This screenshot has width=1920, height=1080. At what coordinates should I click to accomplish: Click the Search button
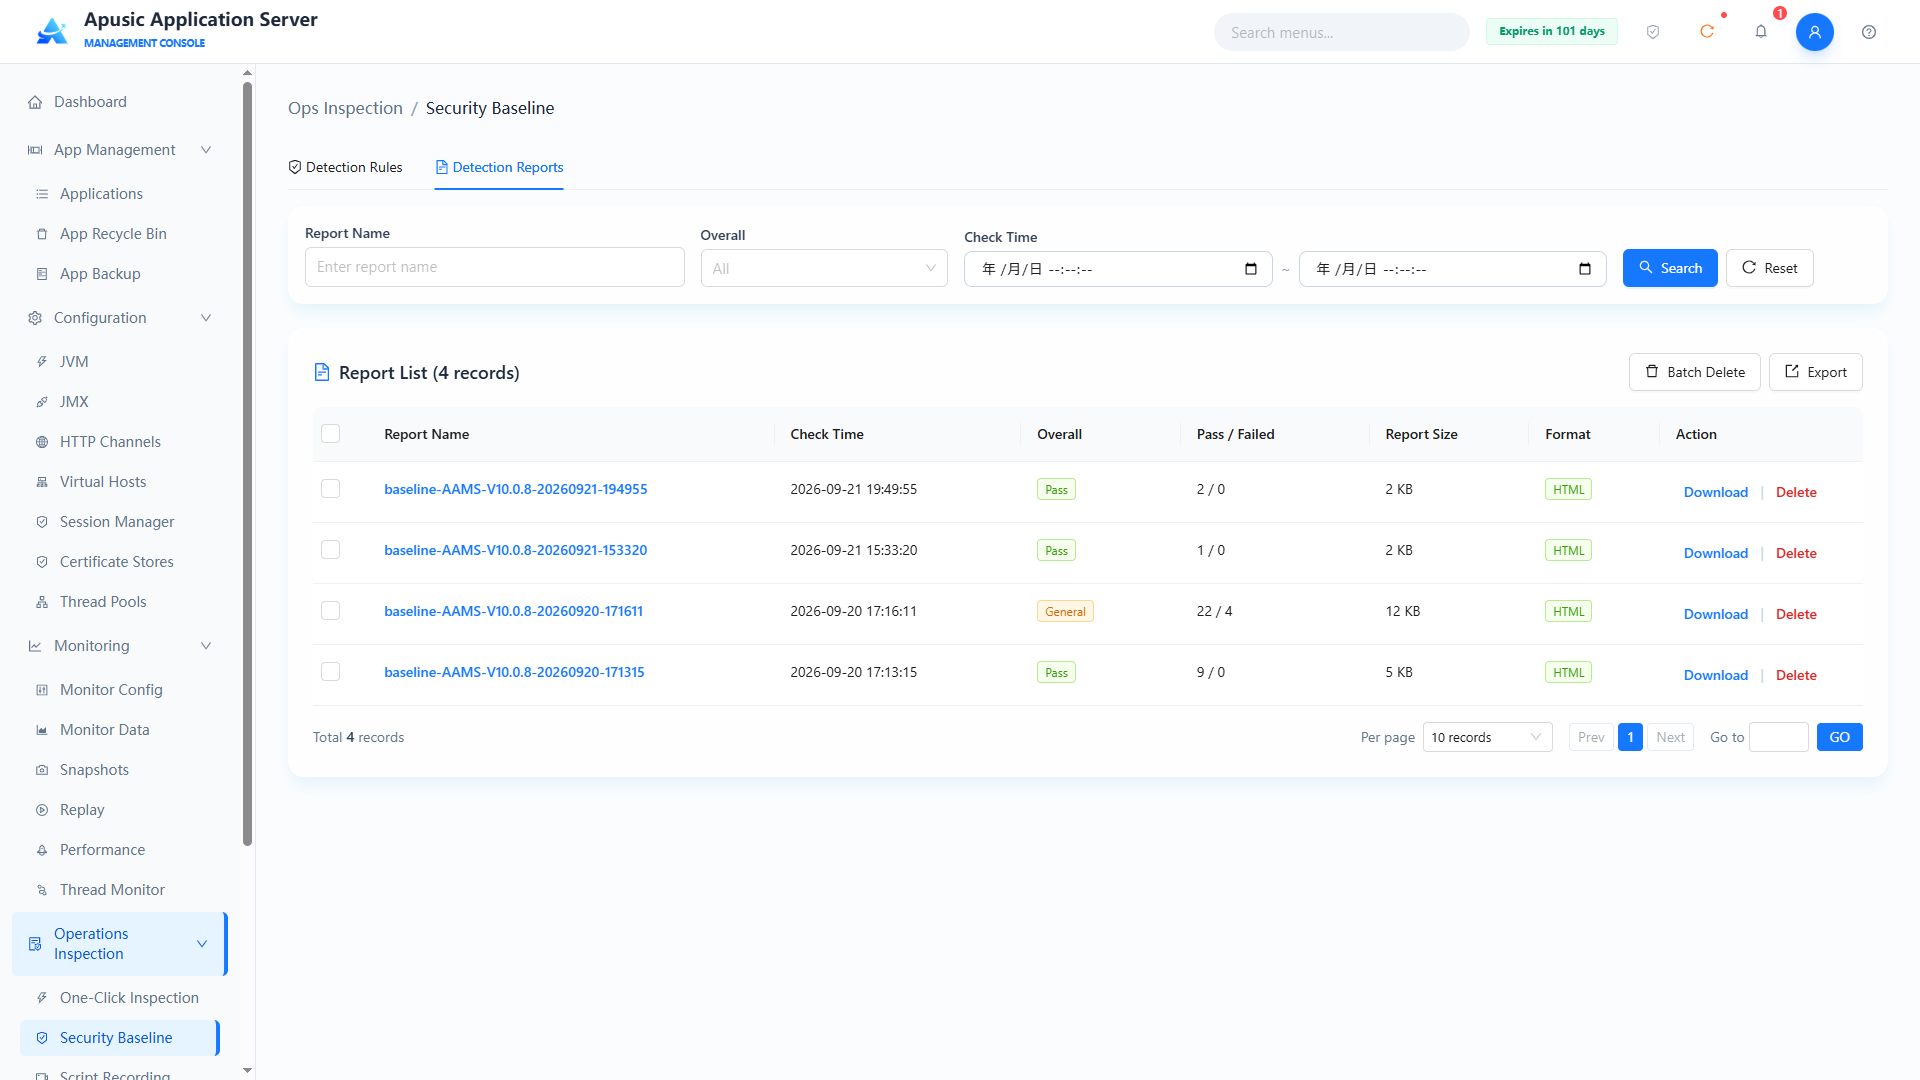click(x=1670, y=268)
